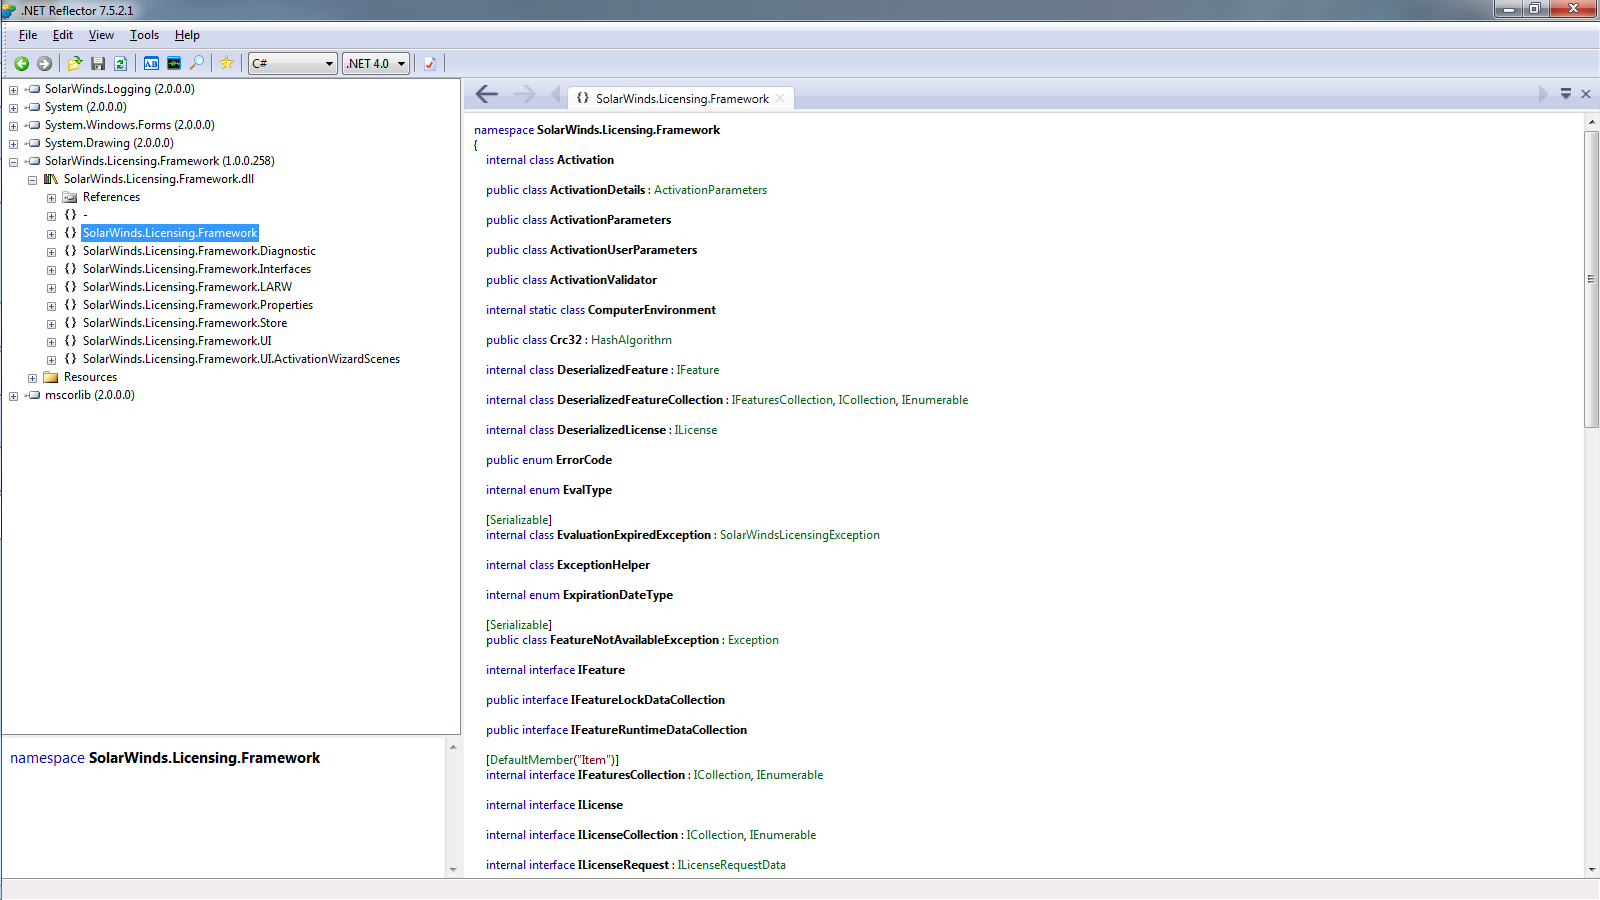This screenshot has height=900, width=1600.
Task: Expand the System.Drawing (2.0.0.0) node
Action: pyautogui.click(x=13, y=144)
